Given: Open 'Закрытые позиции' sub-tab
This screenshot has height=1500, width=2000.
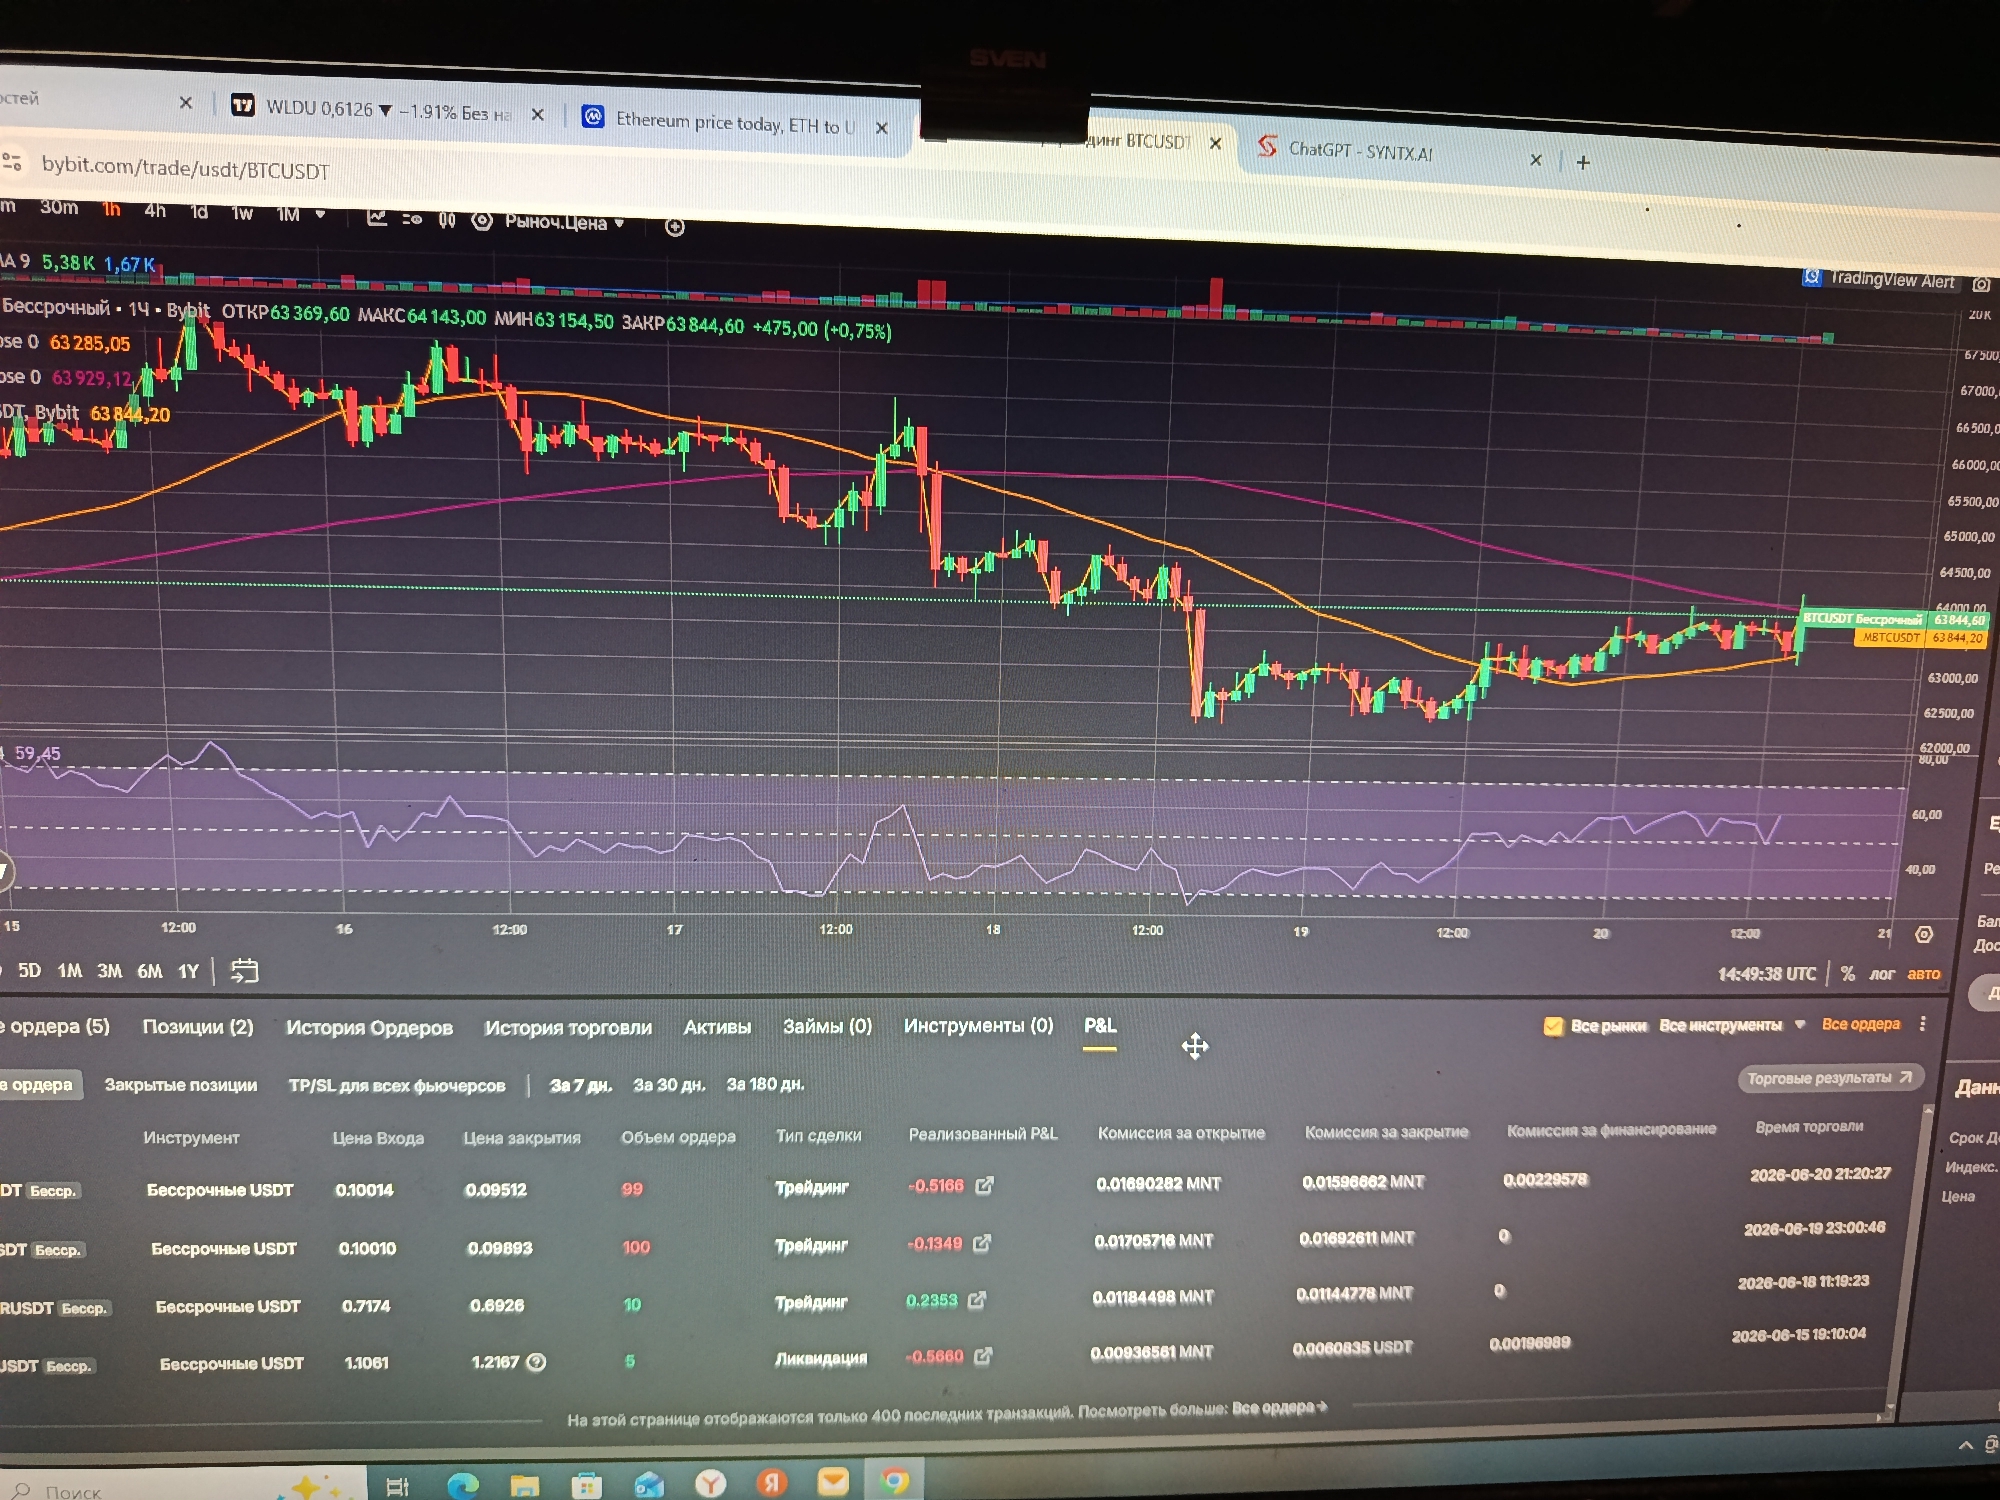Looking at the screenshot, I should pyautogui.click(x=181, y=1085).
